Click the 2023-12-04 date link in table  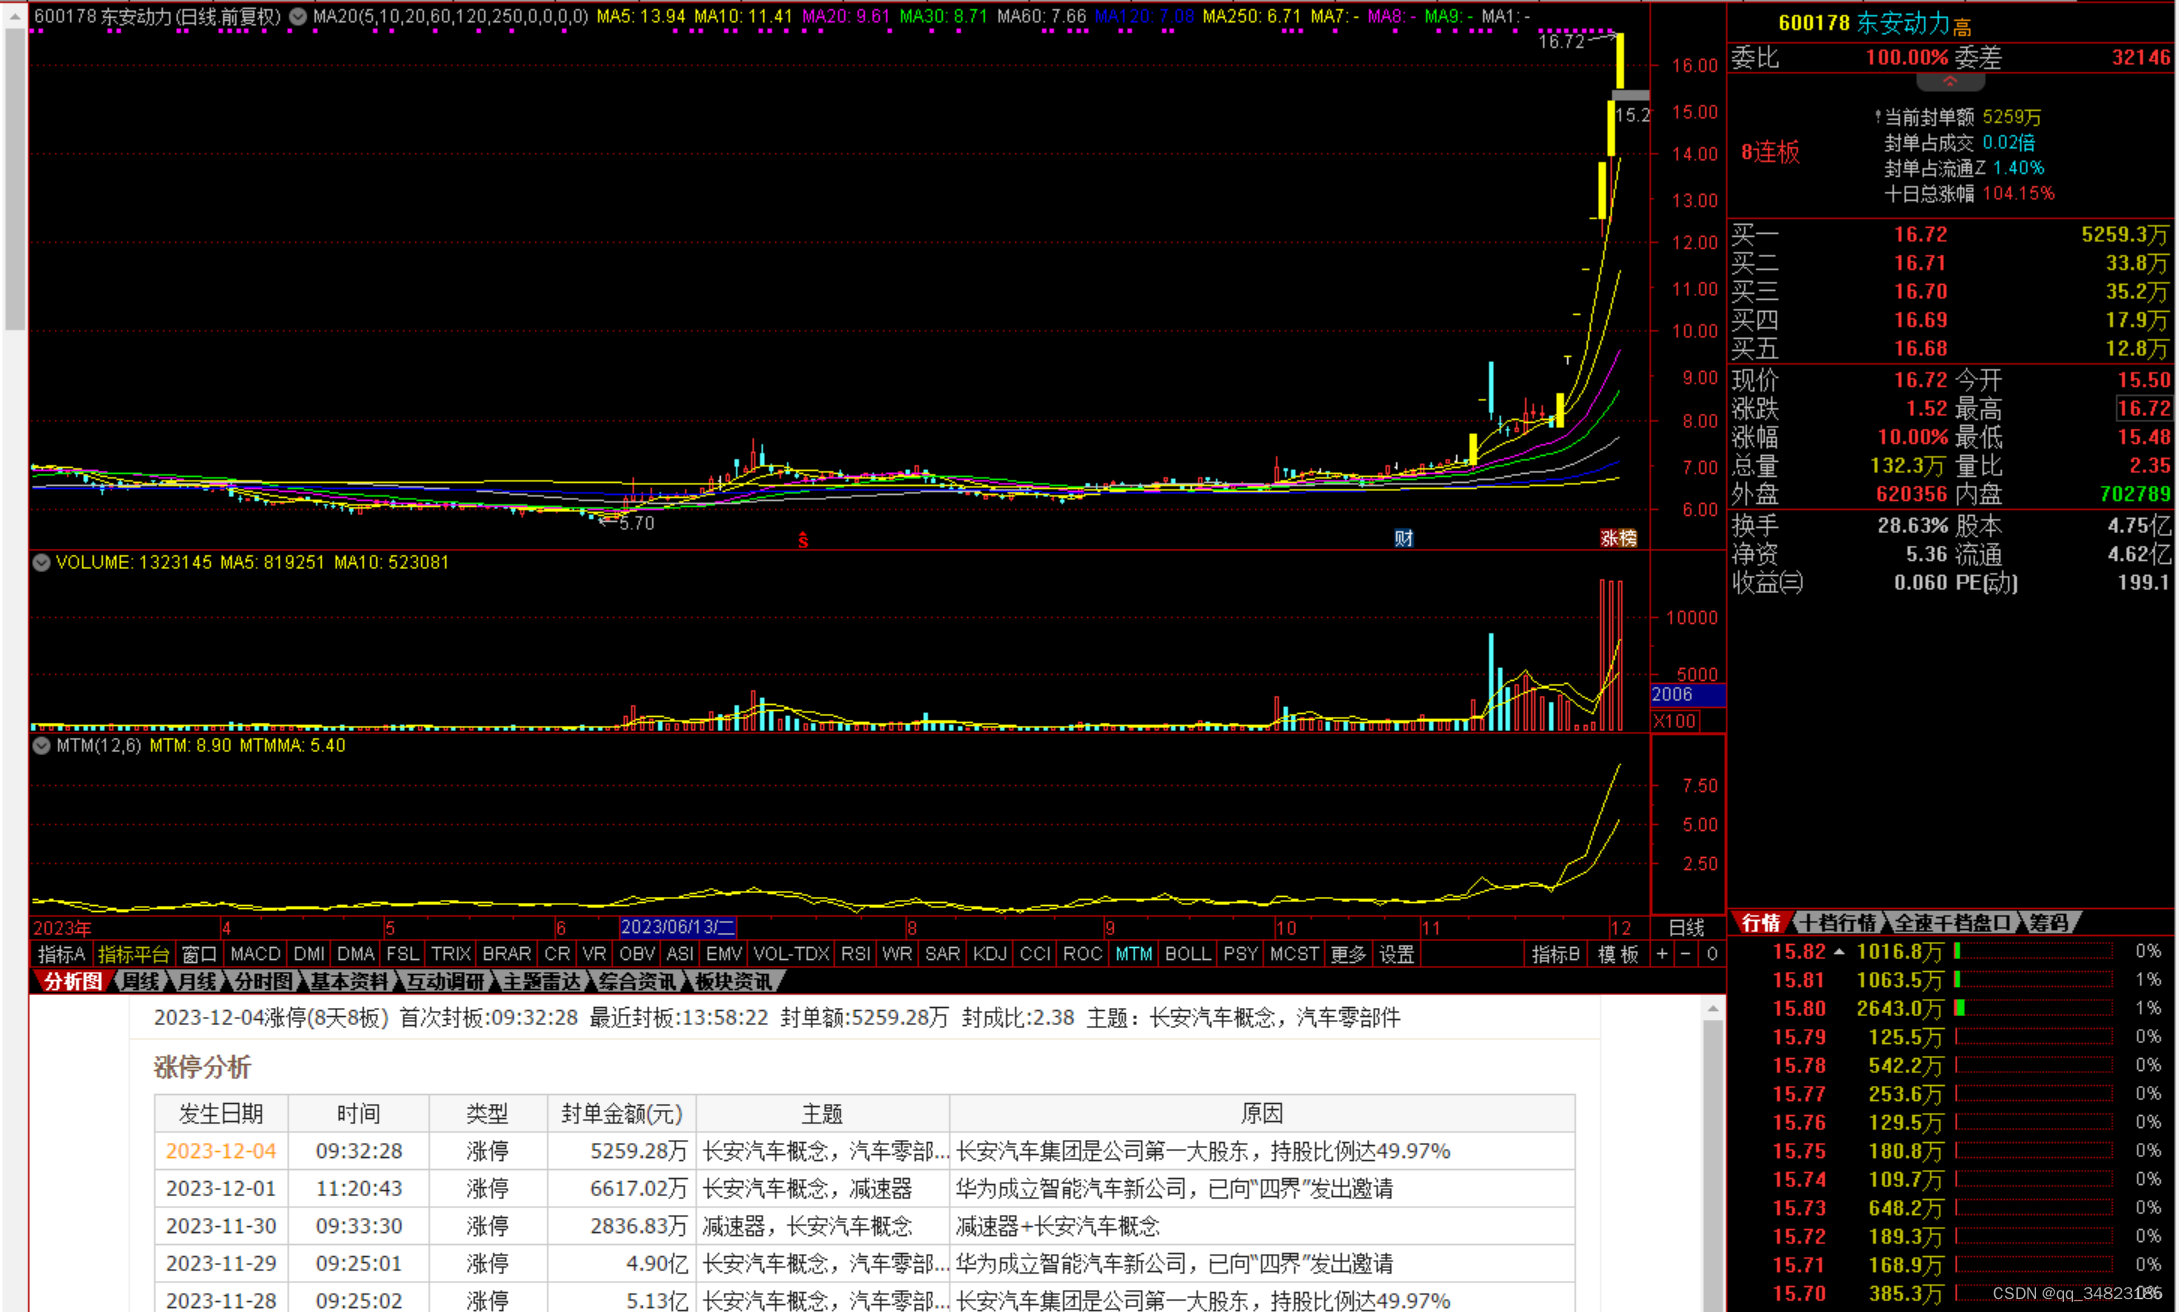[220, 1151]
